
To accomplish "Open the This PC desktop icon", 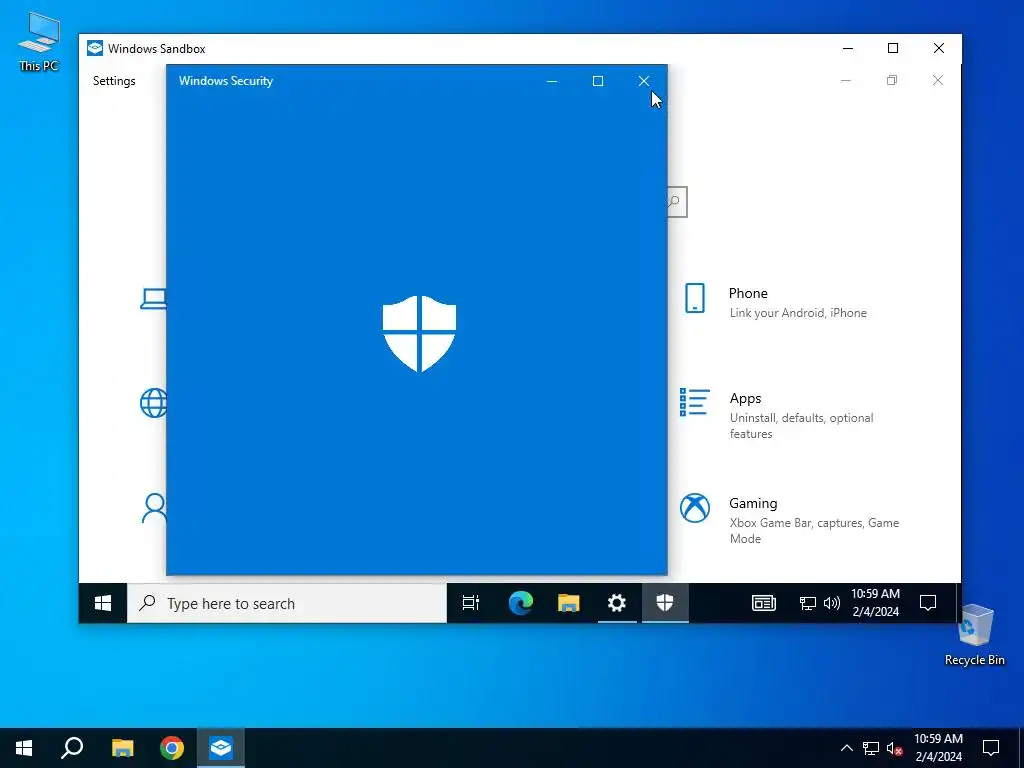I will 39,40.
